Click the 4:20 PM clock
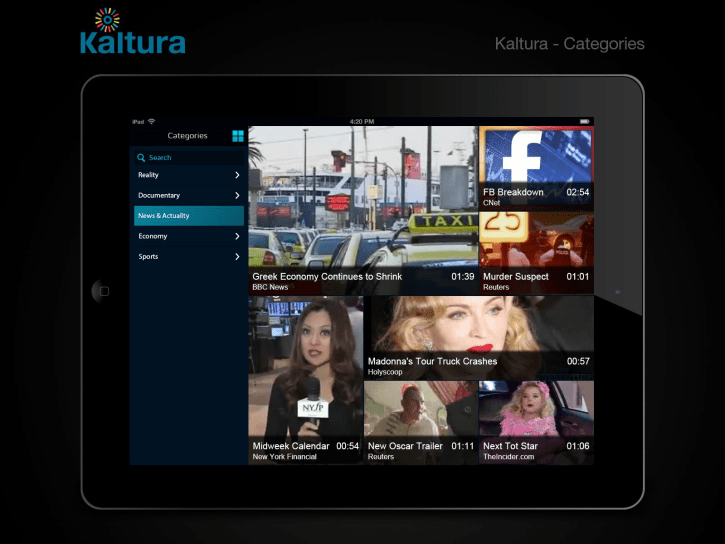This screenshot has width=725, height=544. (362, 122)
